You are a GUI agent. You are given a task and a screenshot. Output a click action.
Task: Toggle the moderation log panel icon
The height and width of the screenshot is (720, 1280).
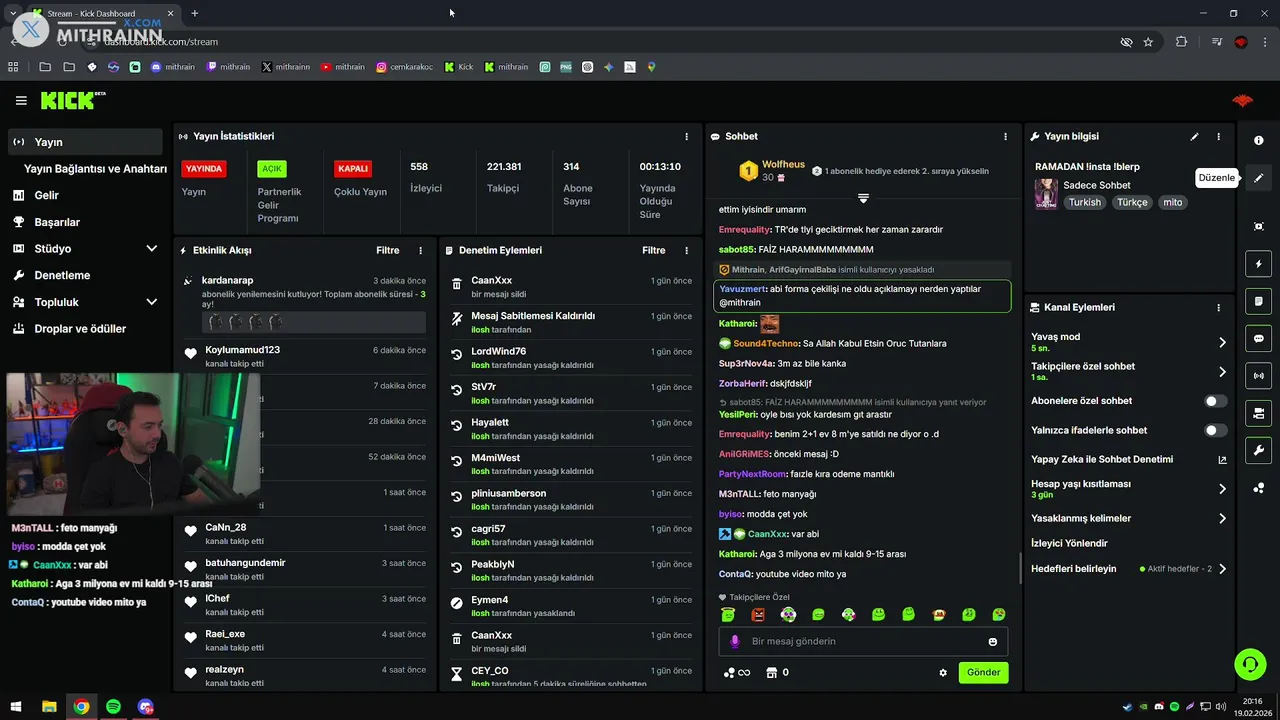pyautogui.click(x=1259, y=301)
